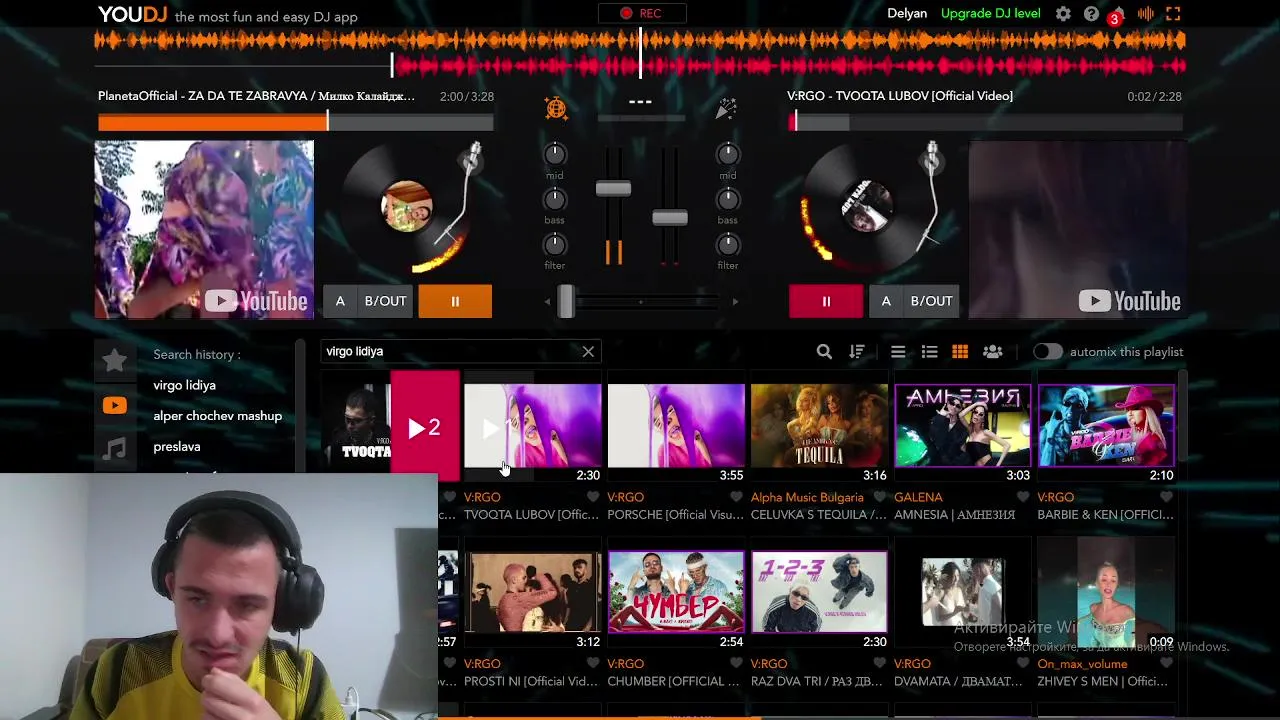
Task: Select YouTube source in sidebar
Action: 115,405
